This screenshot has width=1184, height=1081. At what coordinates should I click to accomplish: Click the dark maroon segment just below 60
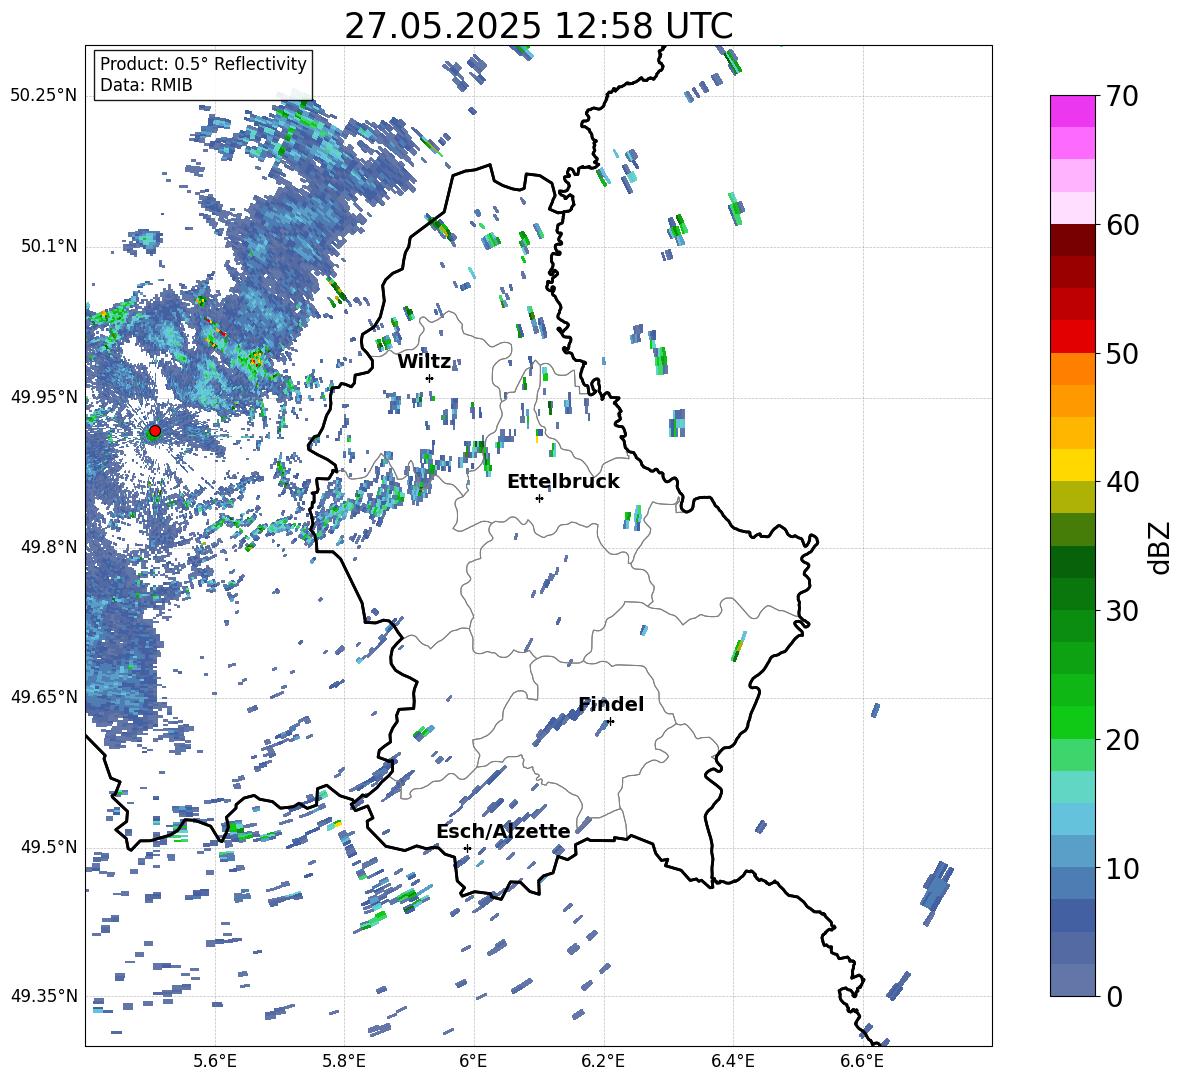click(1072, 240)
